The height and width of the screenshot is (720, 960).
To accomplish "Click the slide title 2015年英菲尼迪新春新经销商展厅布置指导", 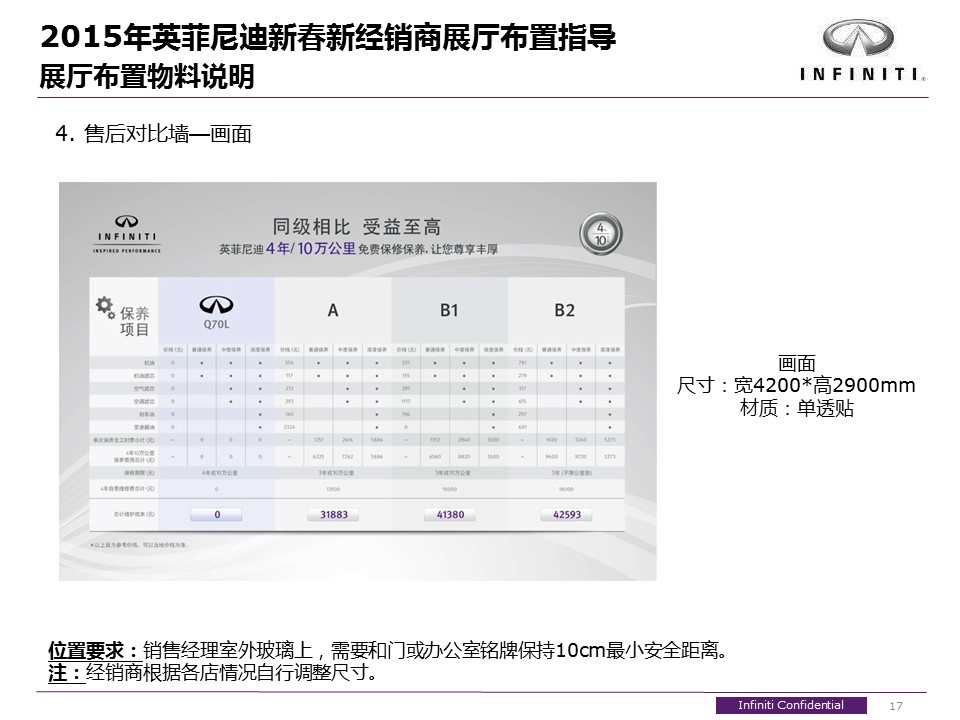I will [327, 39].
